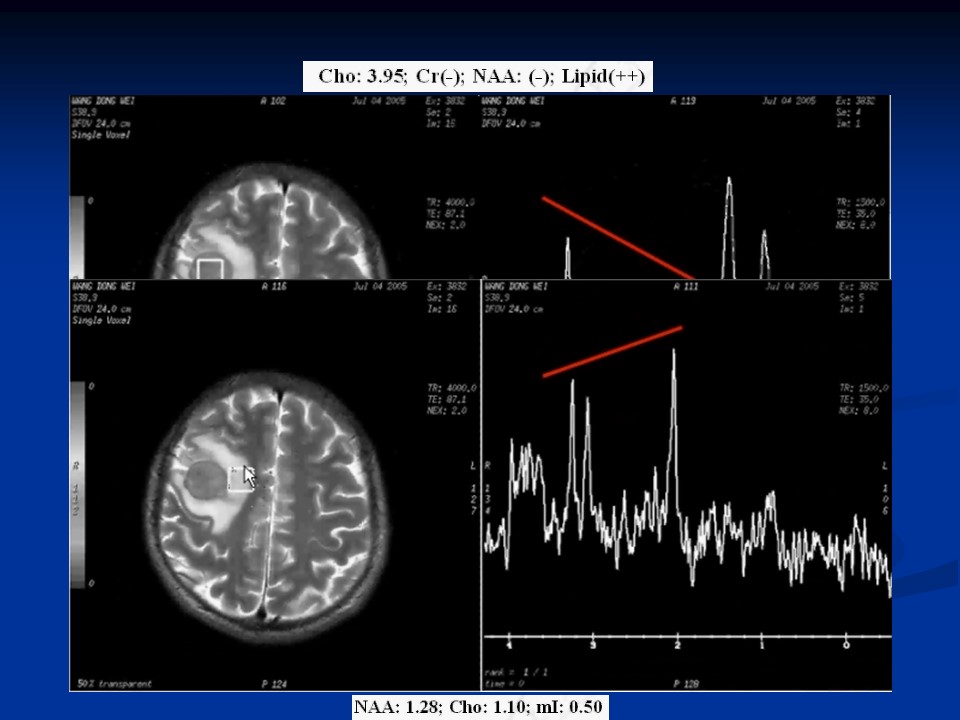Click the '50% transparent' label
The image size is (960, 720).
[115, 684]
